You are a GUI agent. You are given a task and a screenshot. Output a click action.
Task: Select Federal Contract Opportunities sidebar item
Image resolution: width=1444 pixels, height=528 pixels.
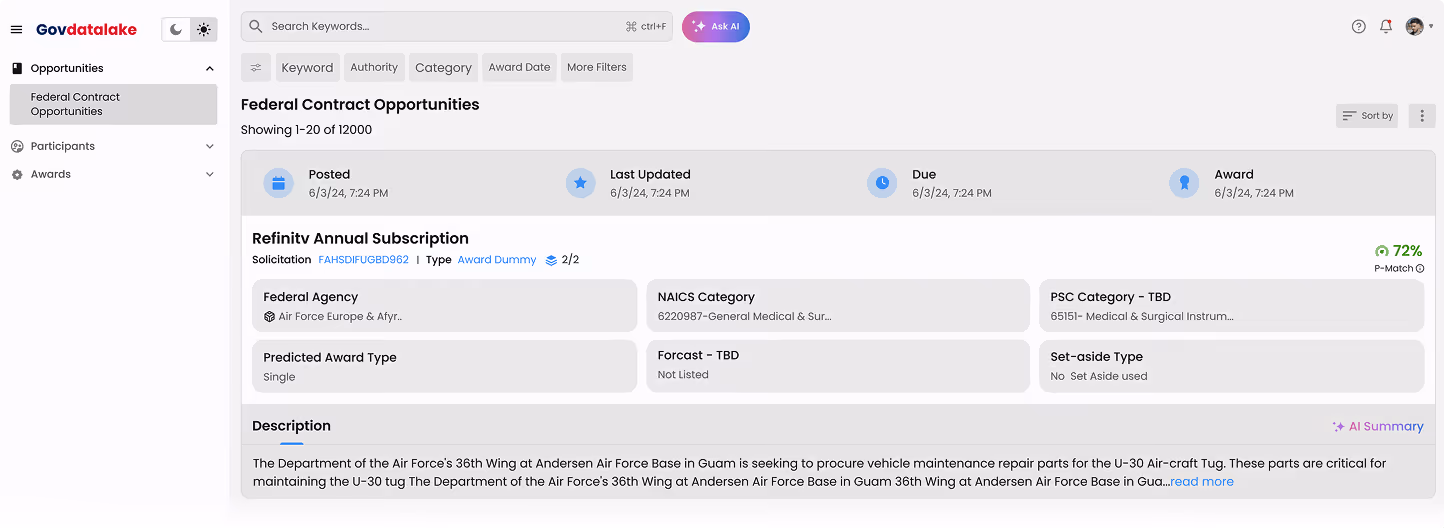(113, 104)
